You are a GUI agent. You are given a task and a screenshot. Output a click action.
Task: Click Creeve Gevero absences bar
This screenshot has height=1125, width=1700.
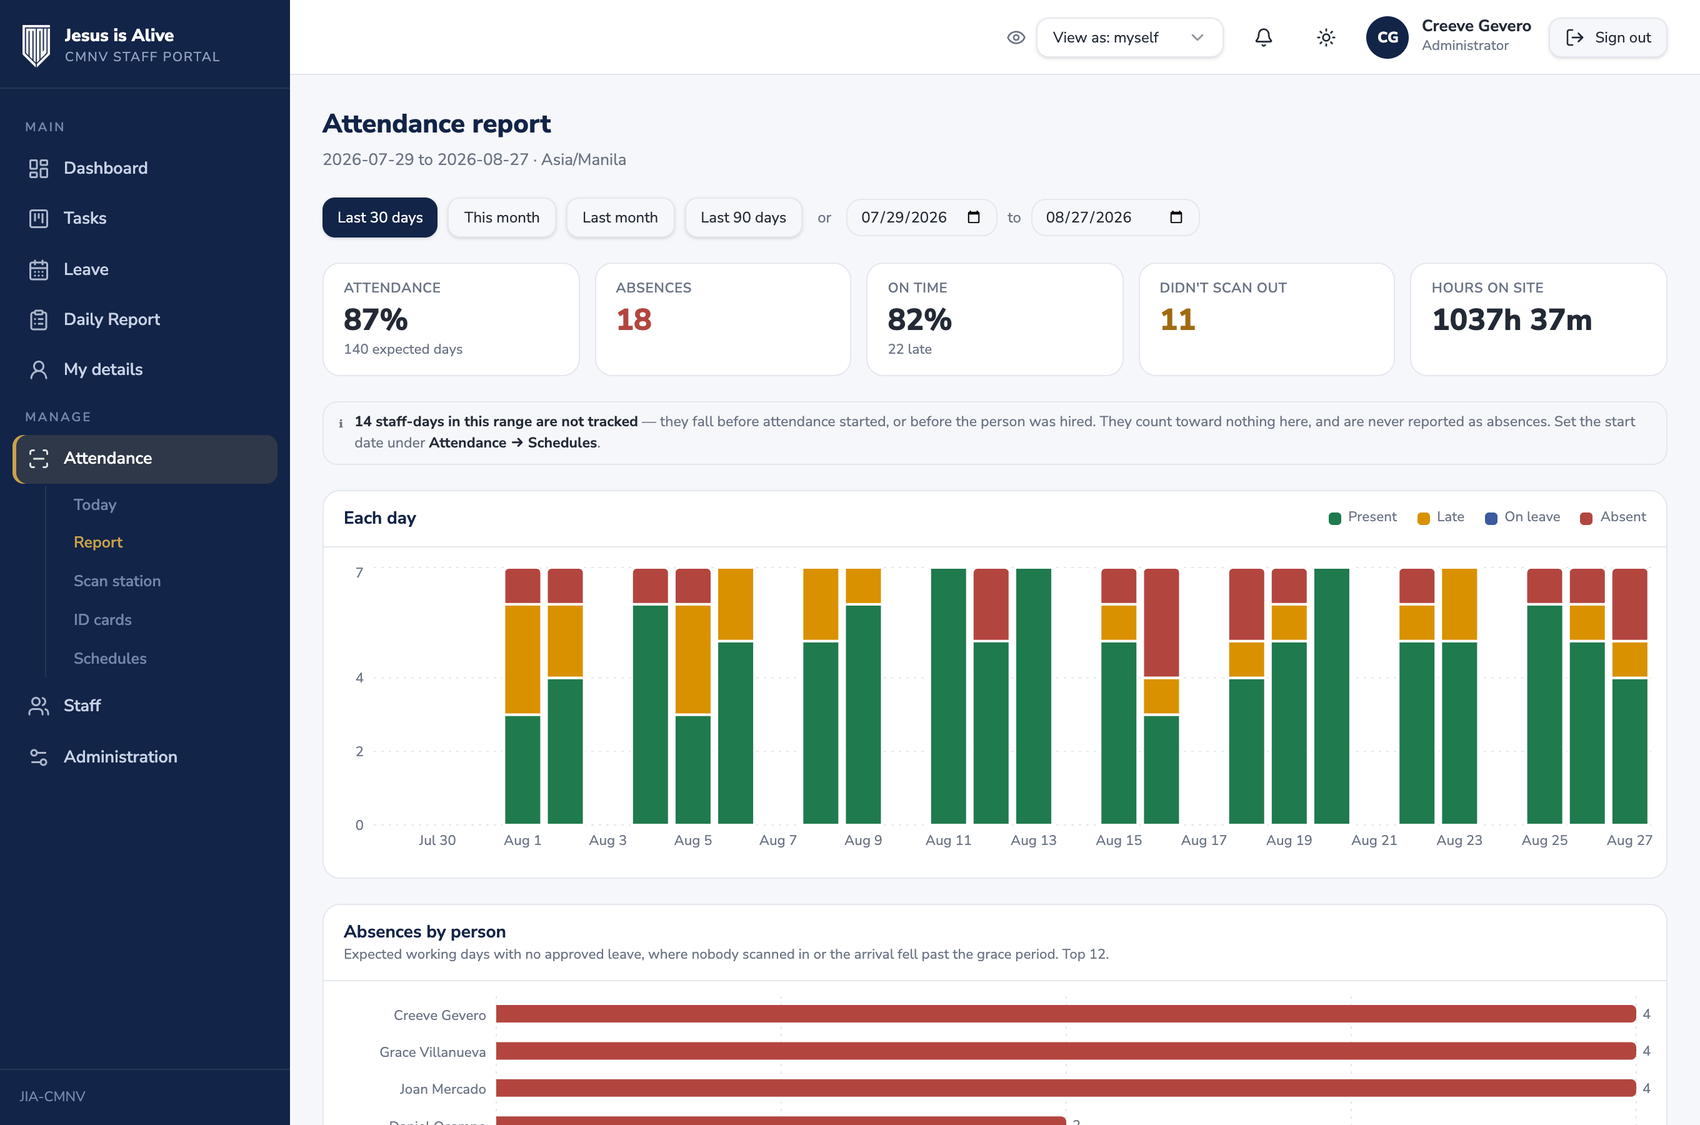[1066, 1015]
